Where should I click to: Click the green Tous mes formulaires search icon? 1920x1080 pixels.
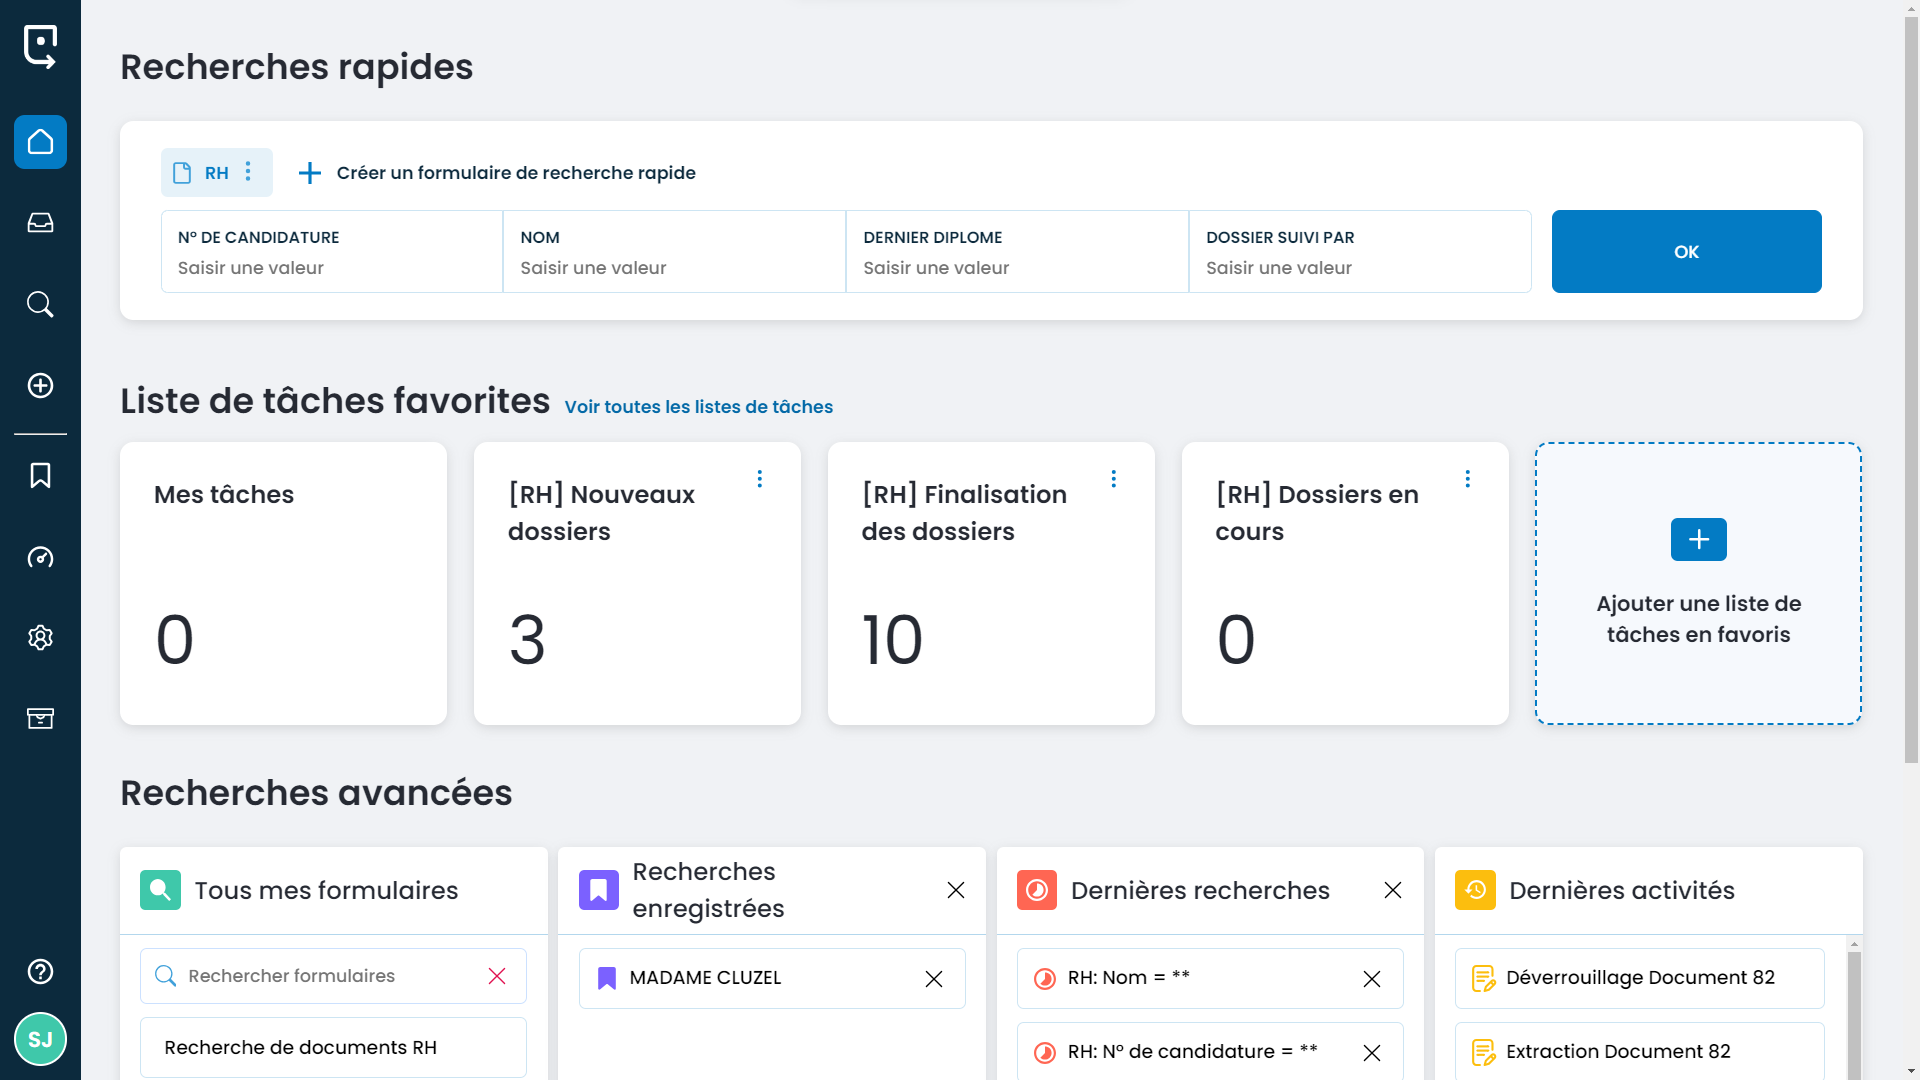pos(160,889)
